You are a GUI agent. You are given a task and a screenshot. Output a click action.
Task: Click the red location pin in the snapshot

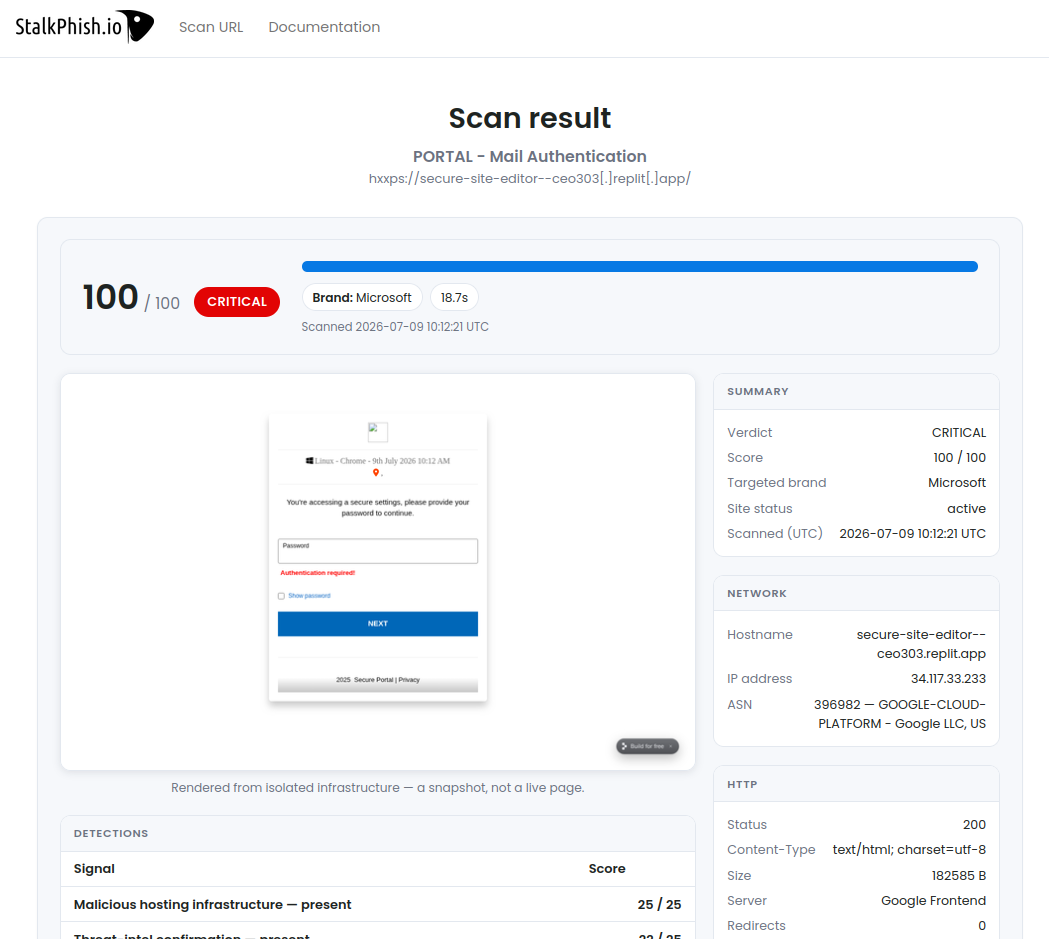(376, 472)
